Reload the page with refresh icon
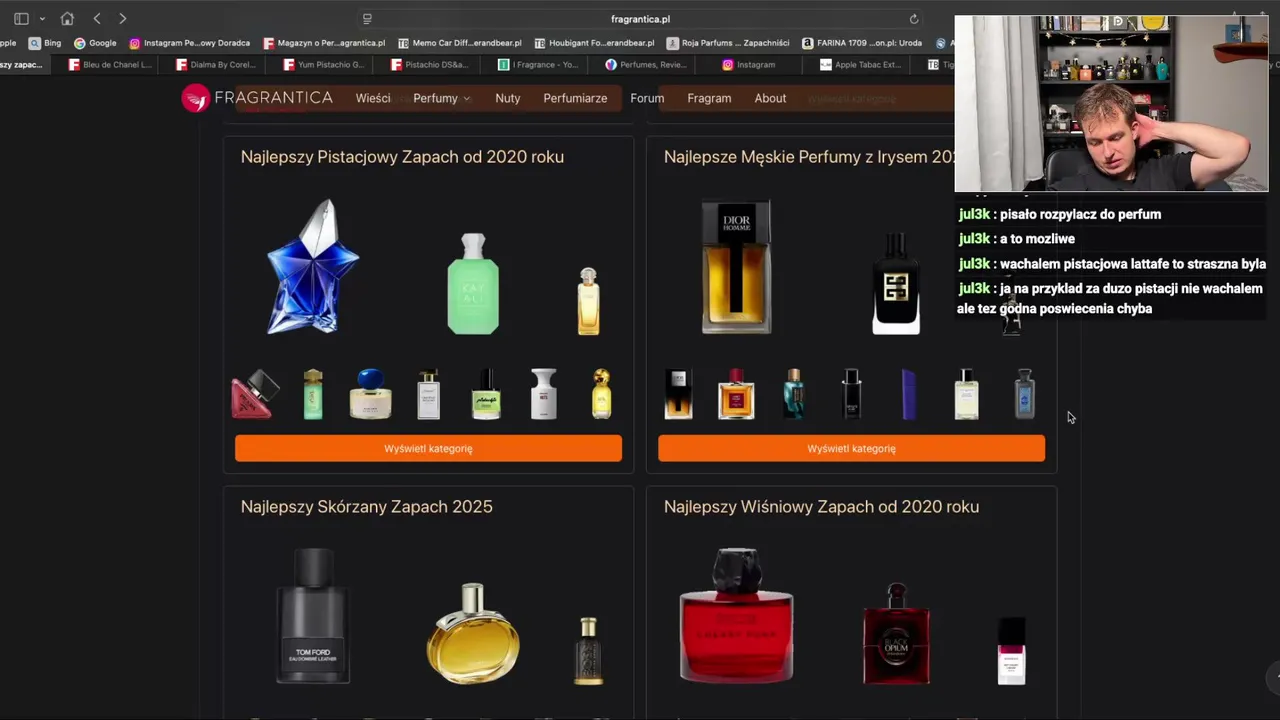The width and height of the screenshot is (1280, 720). click(x=913, y=19)
